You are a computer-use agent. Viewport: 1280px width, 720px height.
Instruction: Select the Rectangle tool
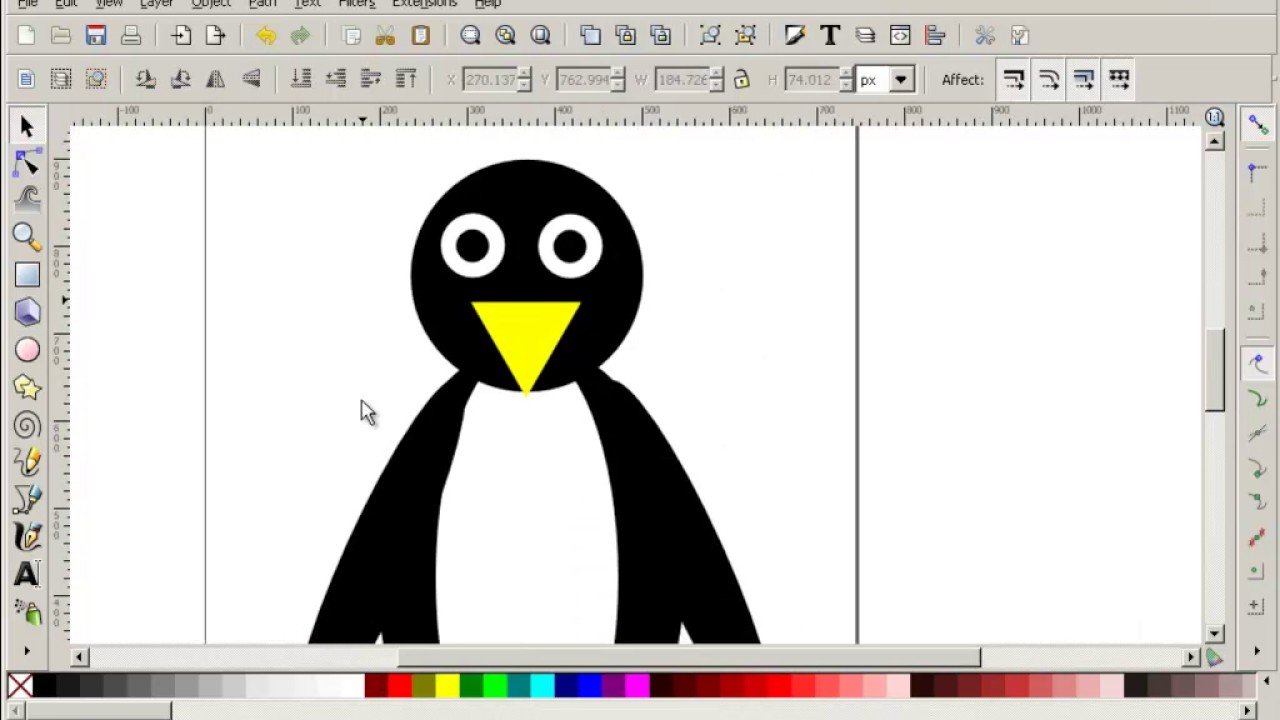(x=27, y=274)
